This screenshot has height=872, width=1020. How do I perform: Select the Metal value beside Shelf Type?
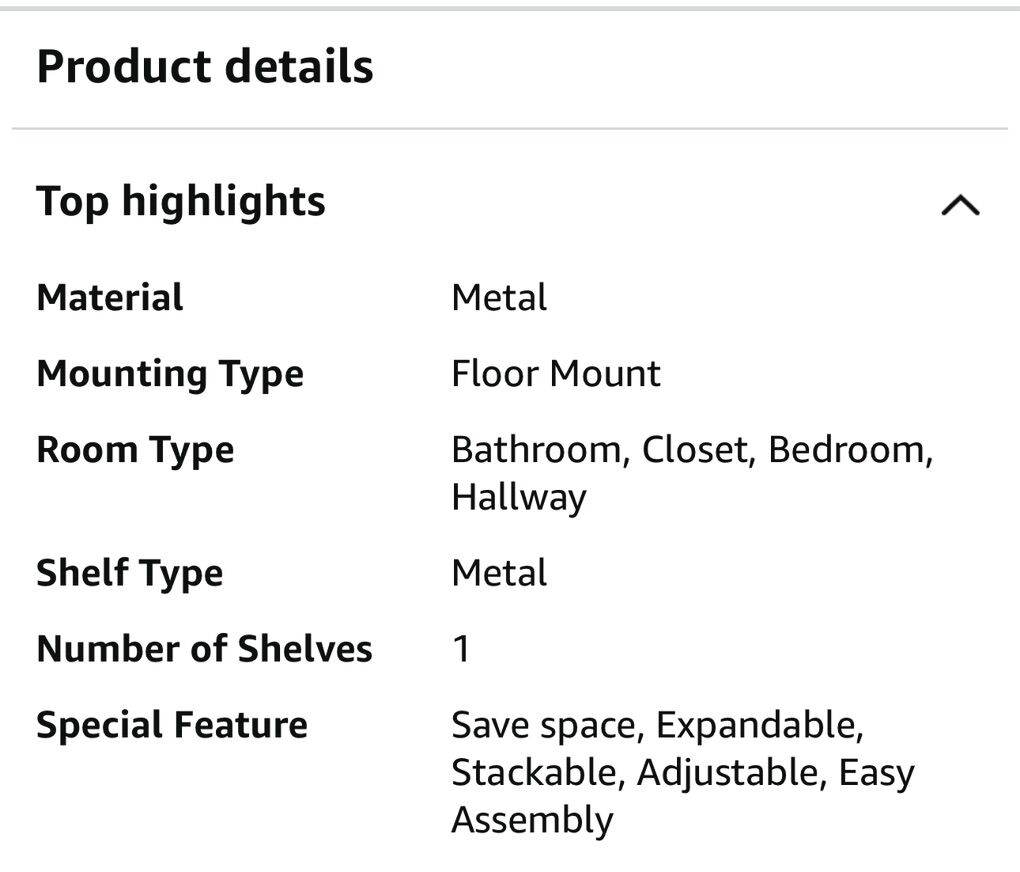[x=499, y=573]
